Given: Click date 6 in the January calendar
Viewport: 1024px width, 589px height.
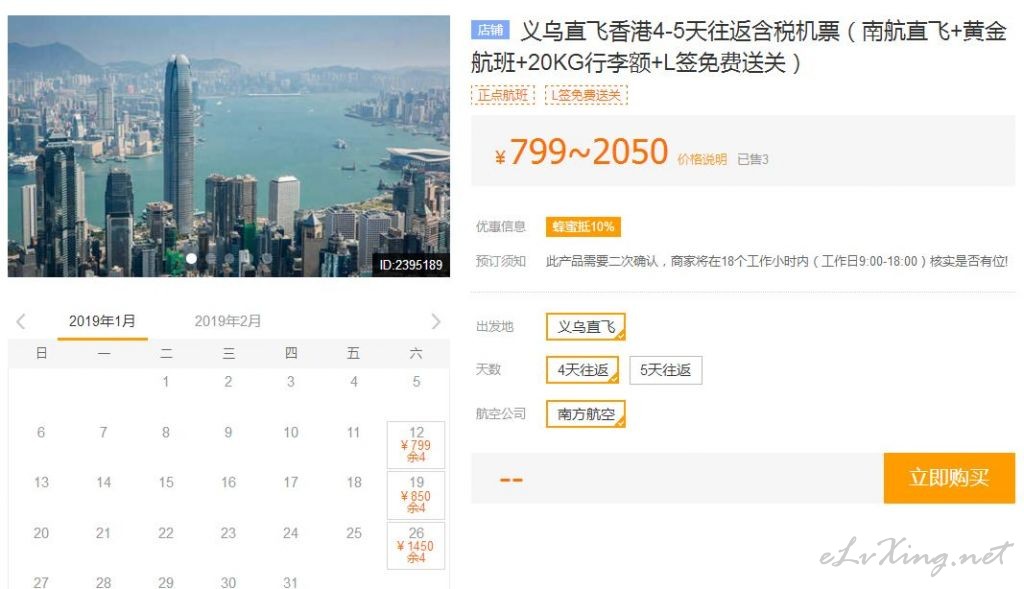Looking at the screenshot, I should click(x=41, y=432).
